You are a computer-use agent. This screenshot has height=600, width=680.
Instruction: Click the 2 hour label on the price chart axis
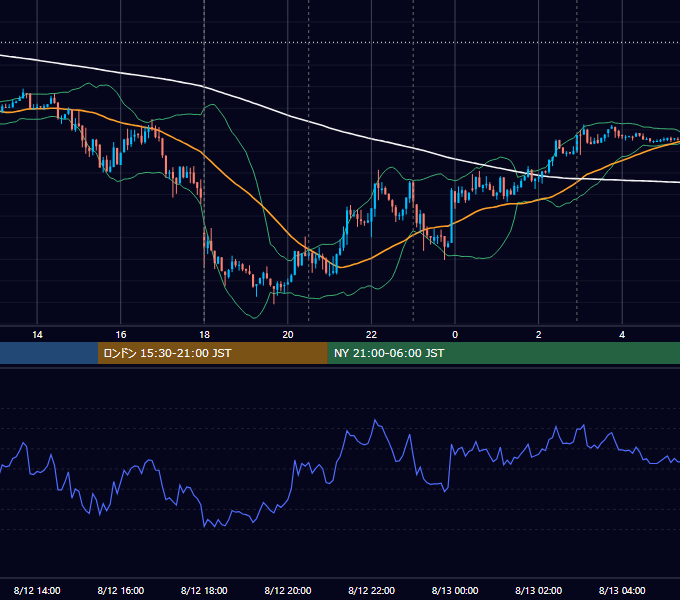539,335
